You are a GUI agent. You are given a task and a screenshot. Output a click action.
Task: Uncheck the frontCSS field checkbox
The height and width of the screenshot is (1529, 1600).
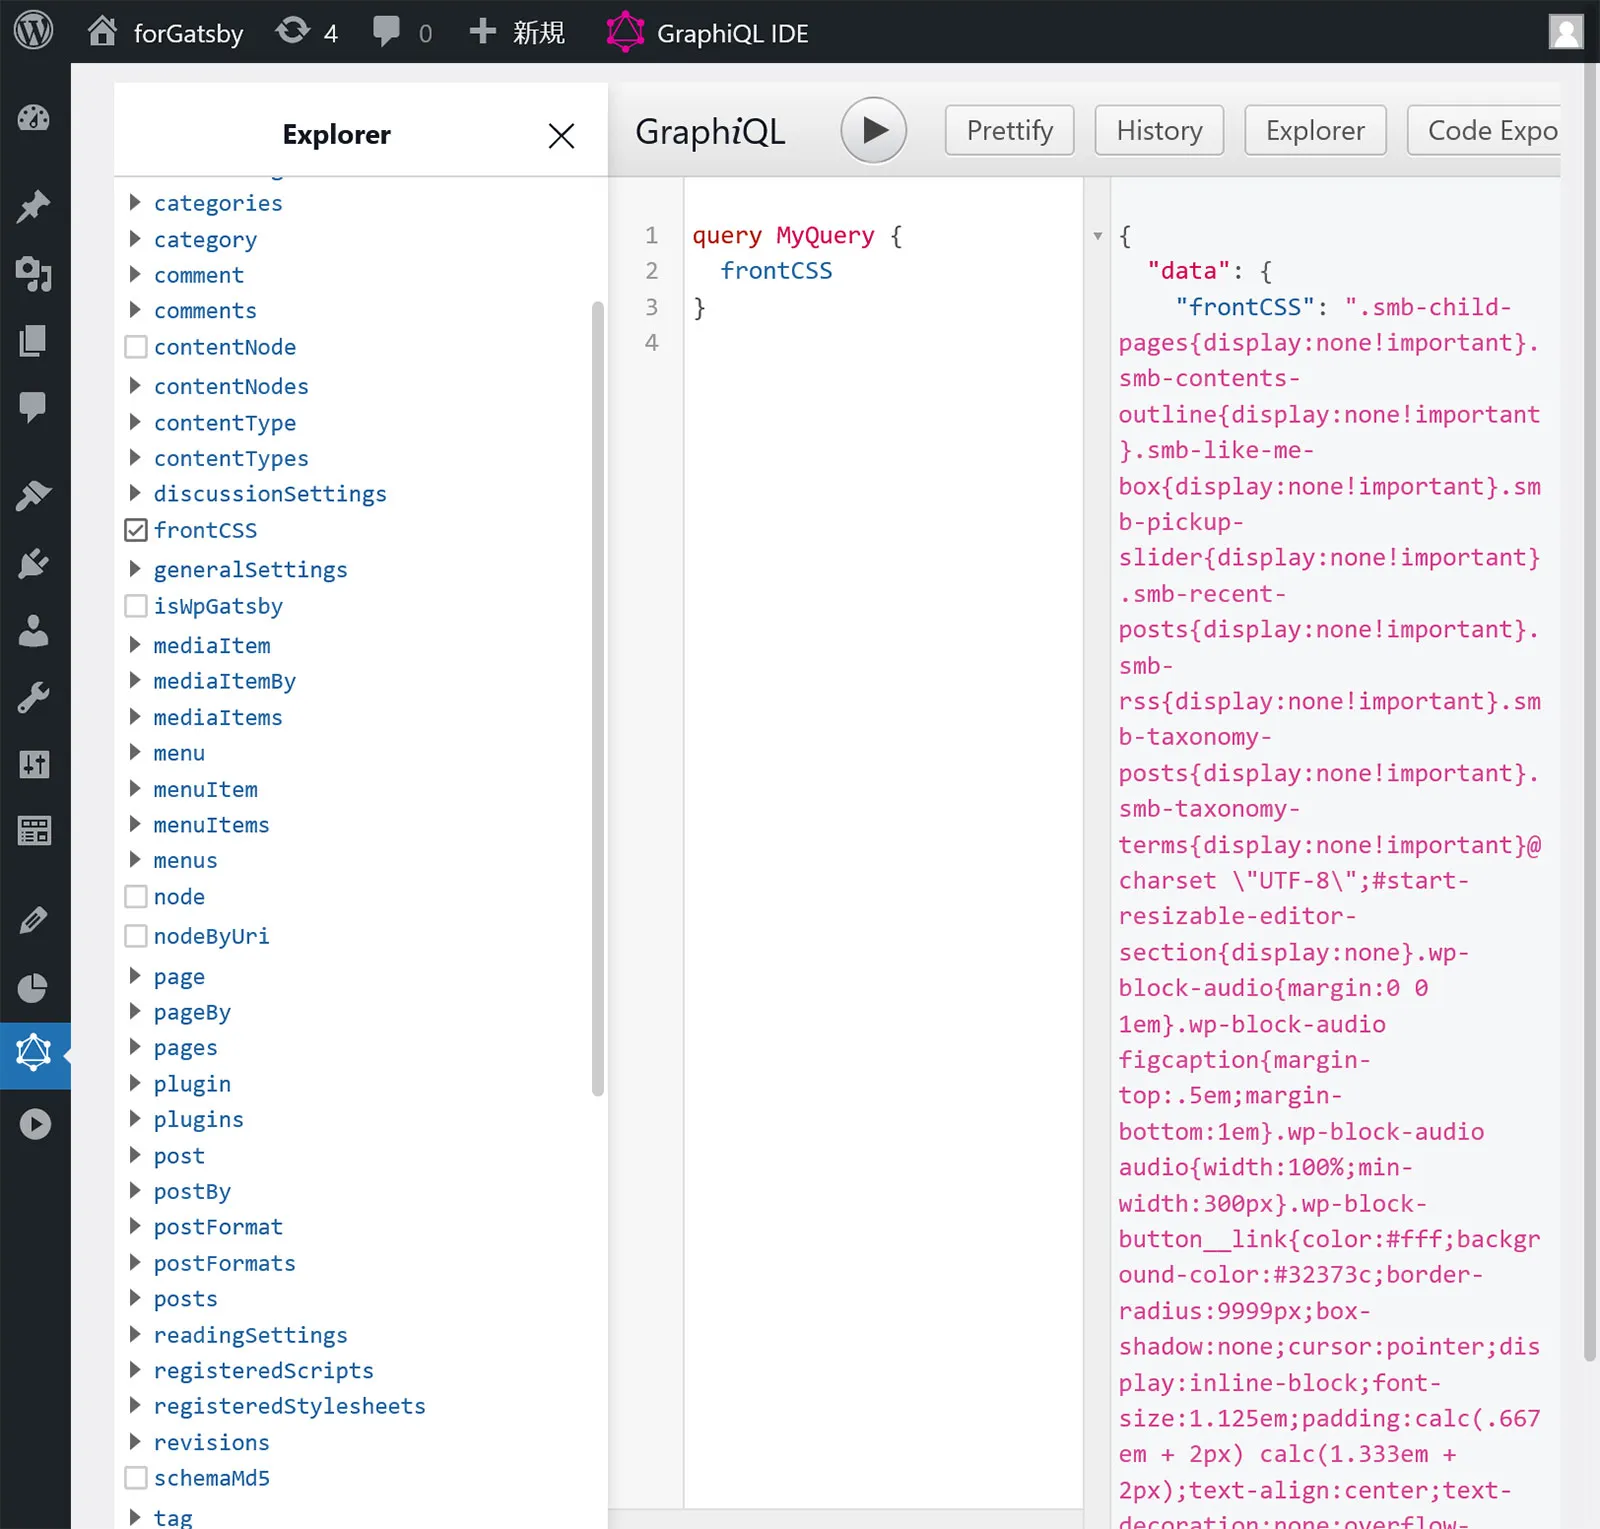pos(136,530)
